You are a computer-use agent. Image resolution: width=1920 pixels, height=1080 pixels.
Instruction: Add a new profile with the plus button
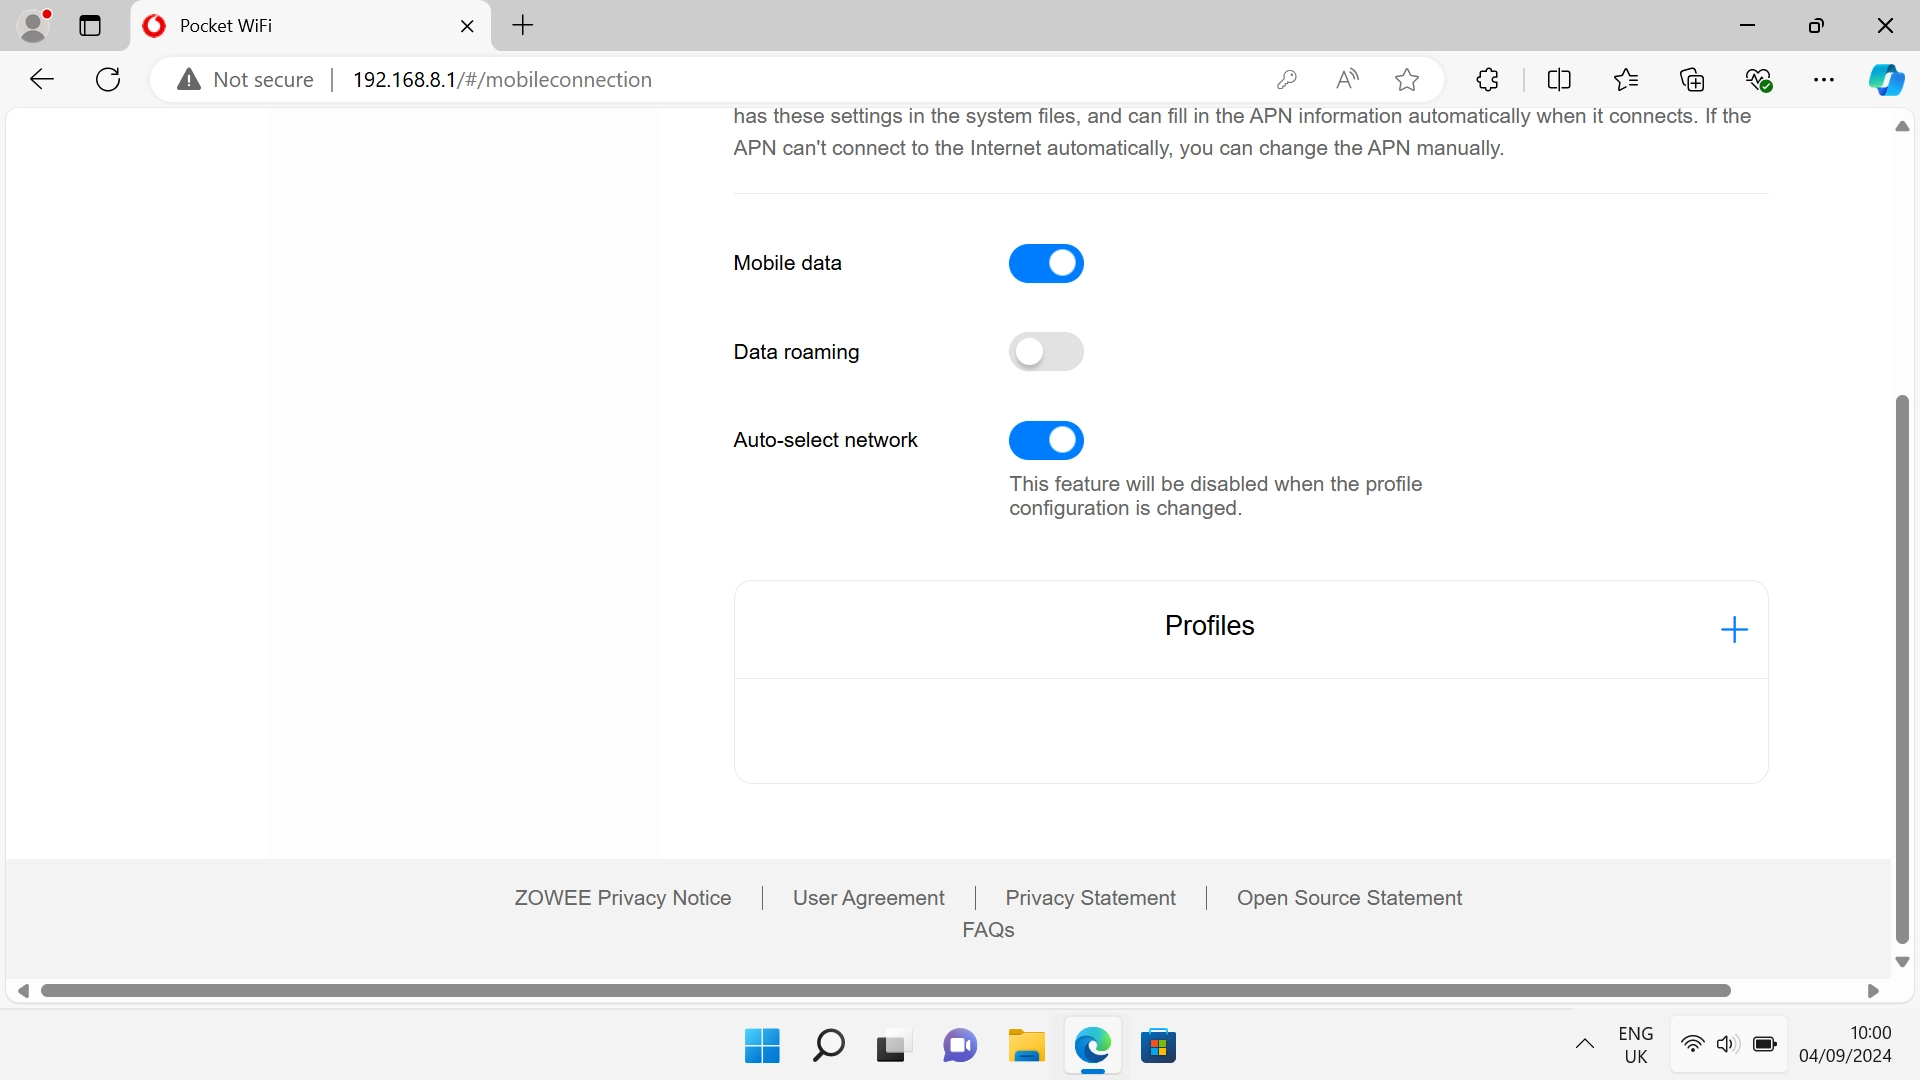click(x=1734, y=629)
